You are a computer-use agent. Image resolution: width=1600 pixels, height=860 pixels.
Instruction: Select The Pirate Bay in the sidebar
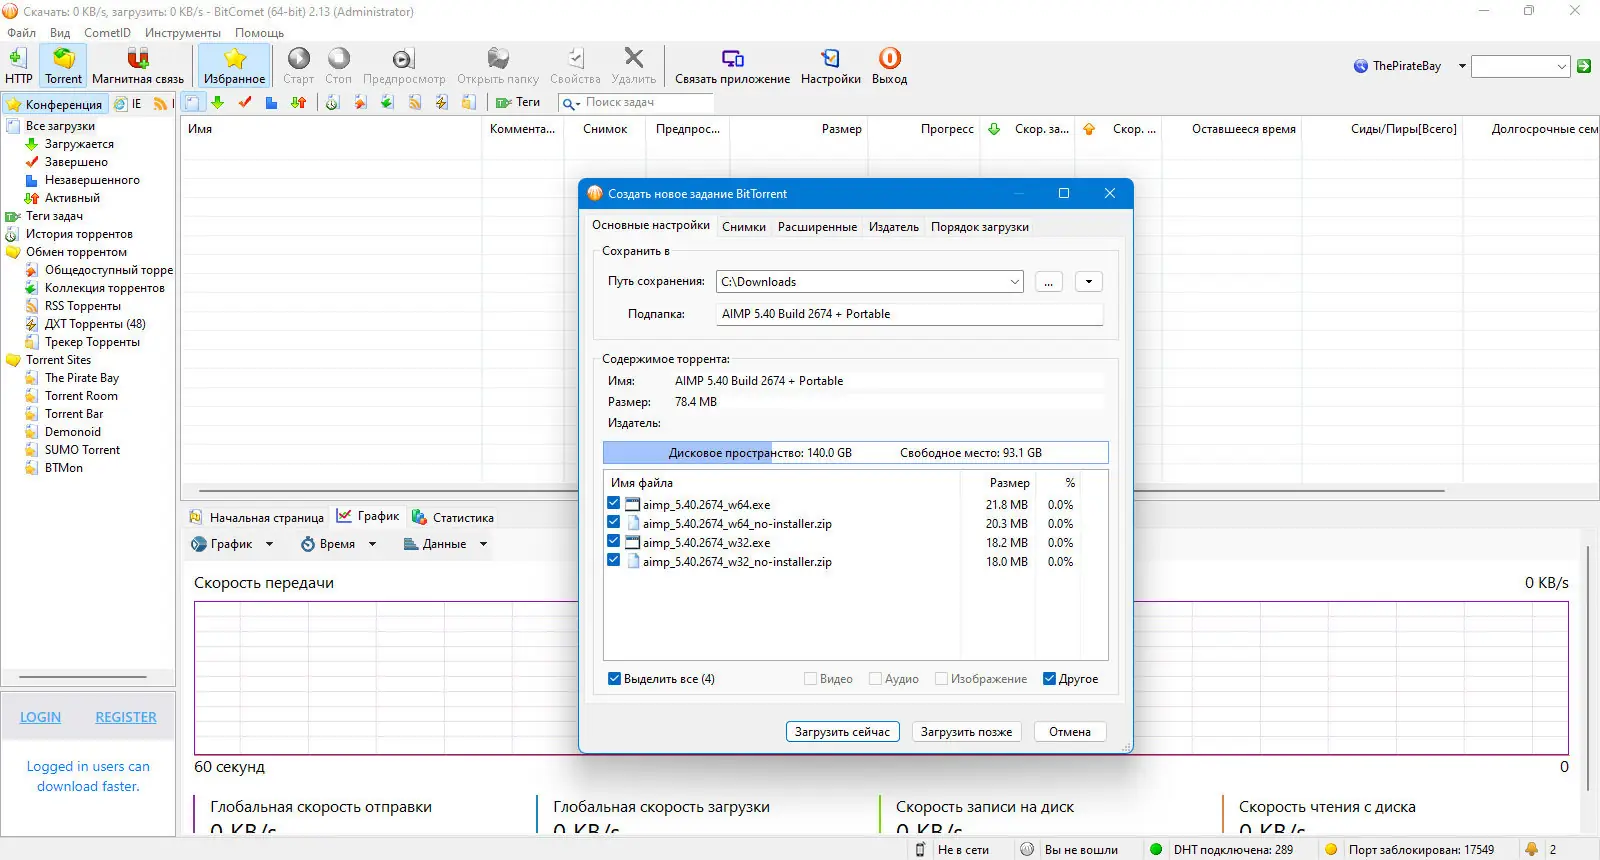[81, 378]
